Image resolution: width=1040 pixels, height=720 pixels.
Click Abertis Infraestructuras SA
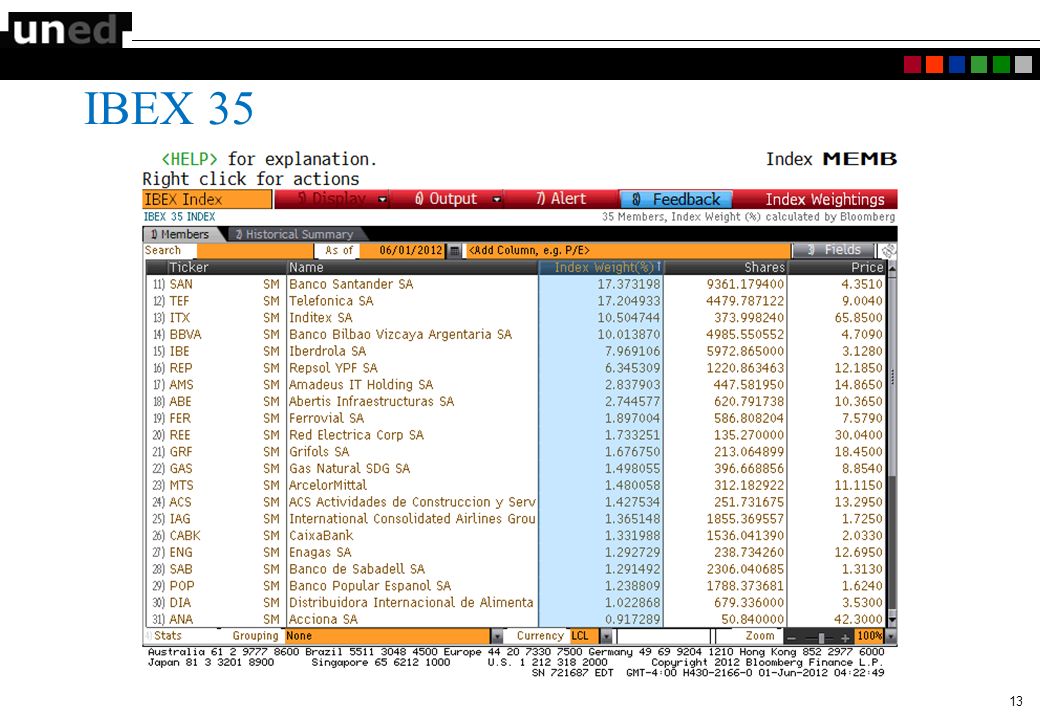(371, 402)
